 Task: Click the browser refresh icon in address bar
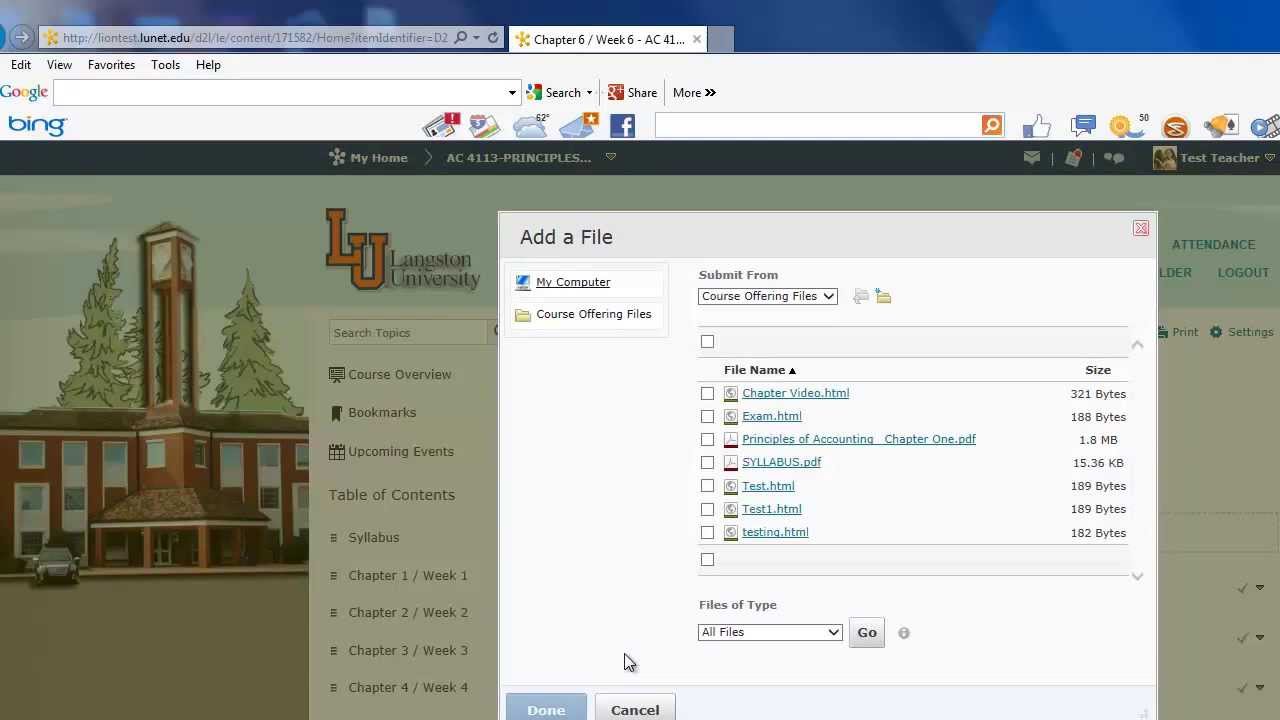[493, 38]
